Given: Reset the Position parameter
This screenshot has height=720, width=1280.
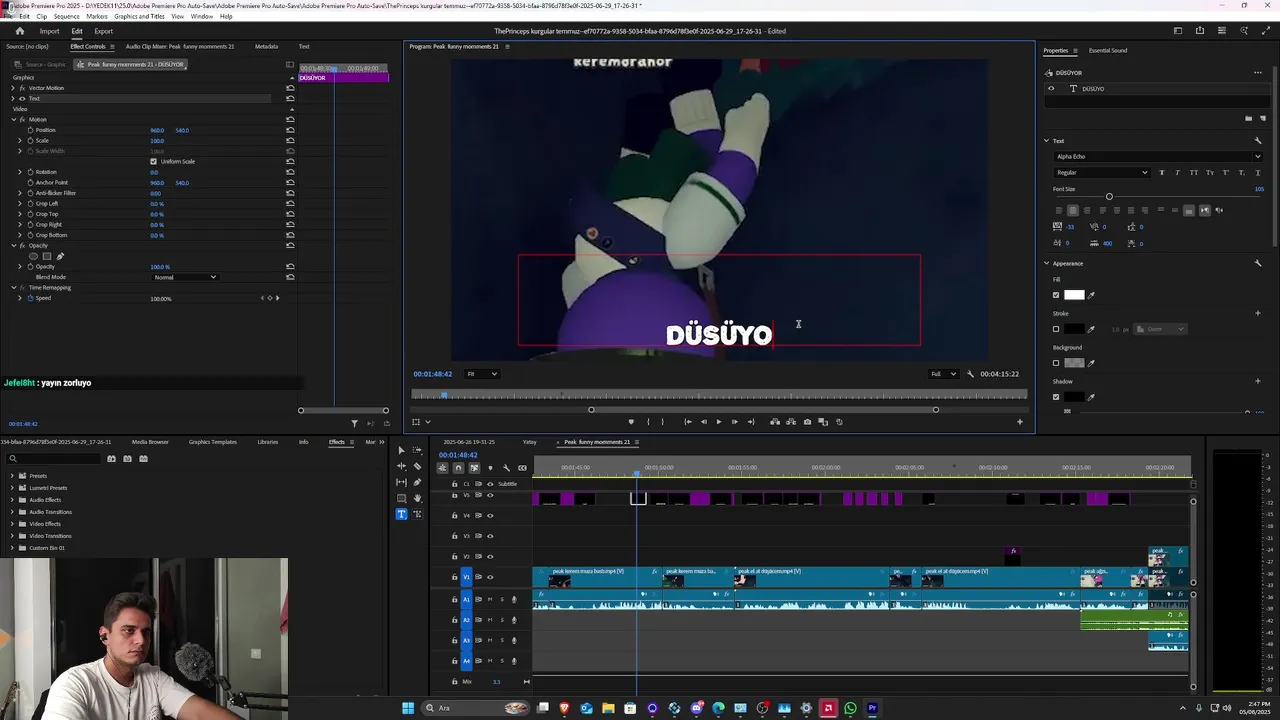Looking at the screenshot, I should pos(290,130).
